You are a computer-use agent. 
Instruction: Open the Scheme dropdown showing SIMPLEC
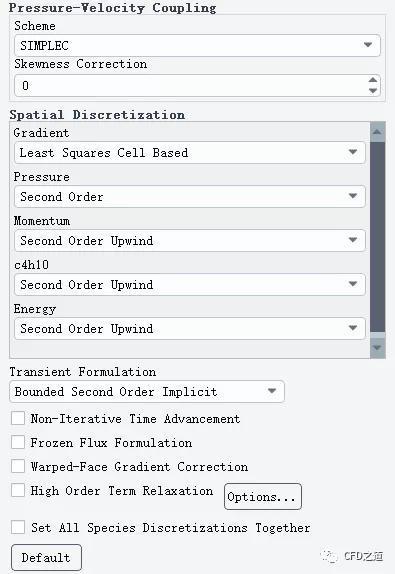coord(197,45)
